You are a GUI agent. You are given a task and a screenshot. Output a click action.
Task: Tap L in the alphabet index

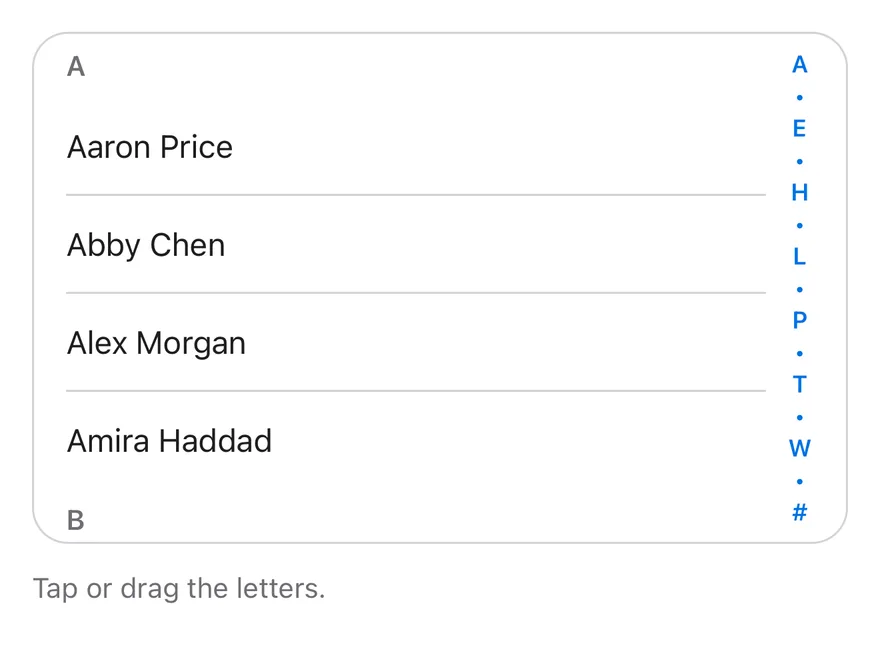[x=800, y=256]
